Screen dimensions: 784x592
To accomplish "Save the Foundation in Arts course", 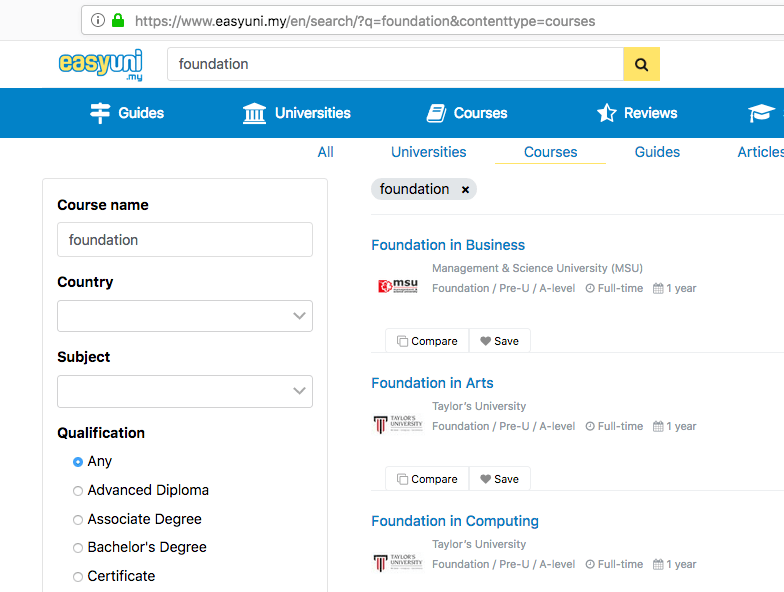I will (500, 479).
